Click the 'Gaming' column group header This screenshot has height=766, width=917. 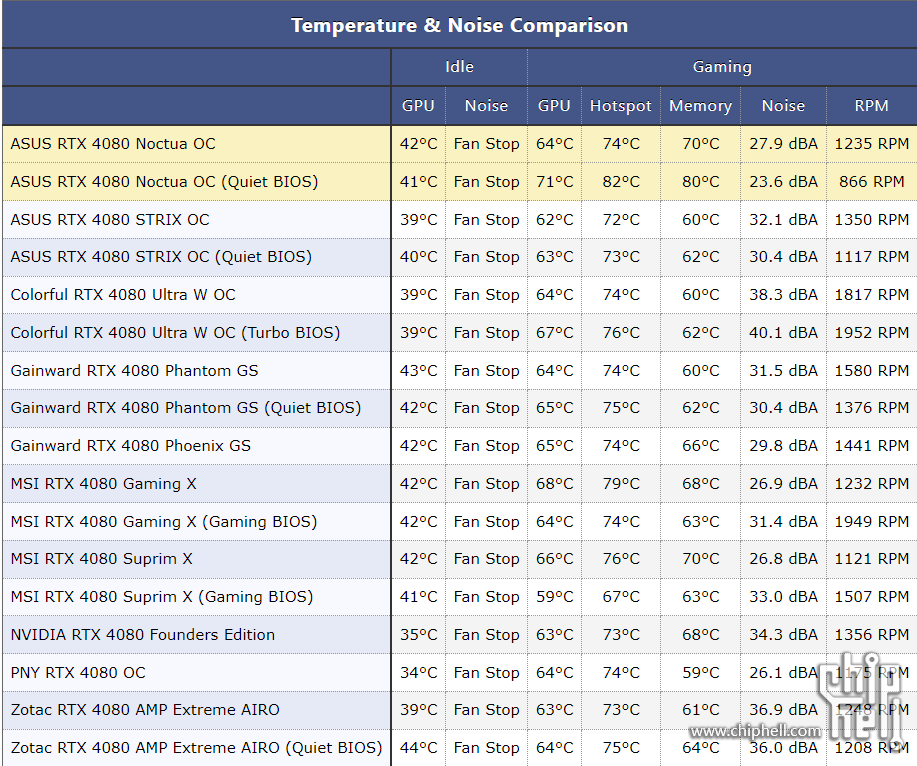[x=722, y=67]
